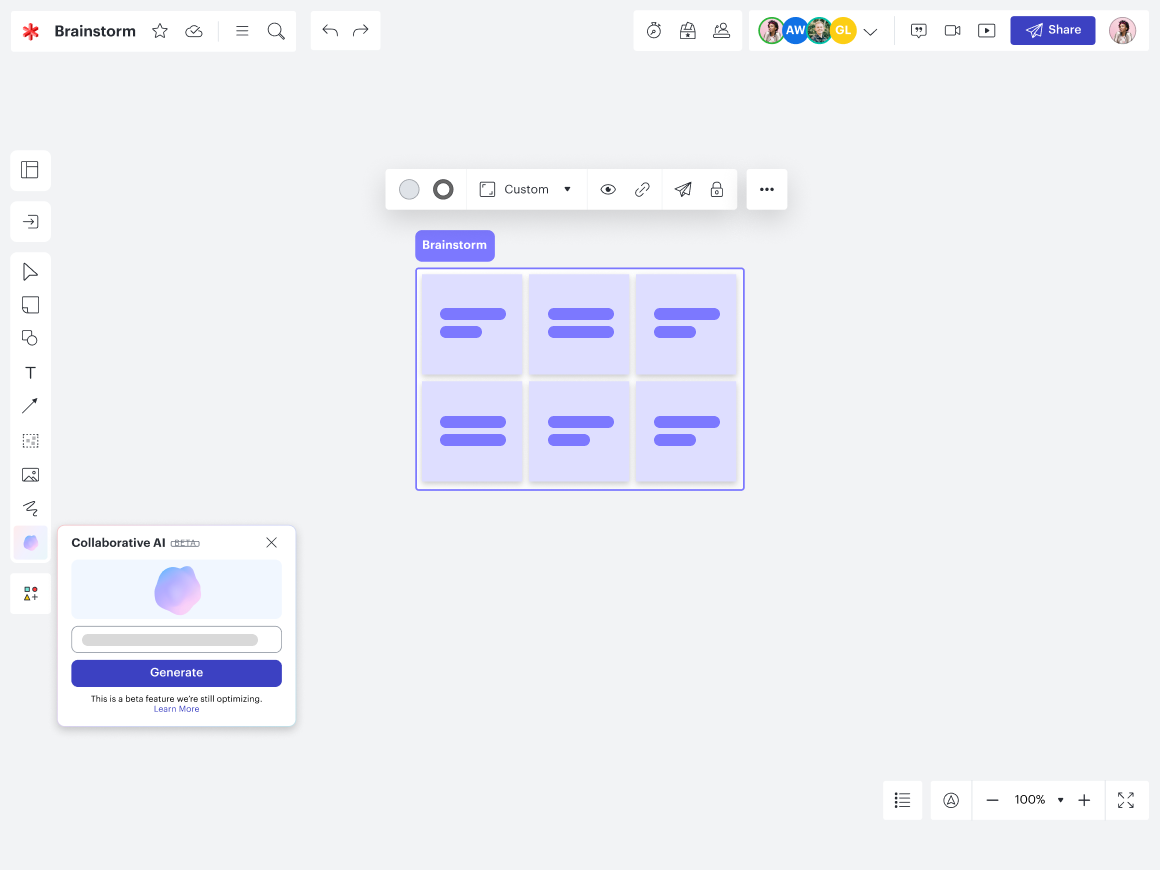Viewport: 1160px width, 870px height.
Task: Toggle frame visibility eye icon
Action: 608,189
